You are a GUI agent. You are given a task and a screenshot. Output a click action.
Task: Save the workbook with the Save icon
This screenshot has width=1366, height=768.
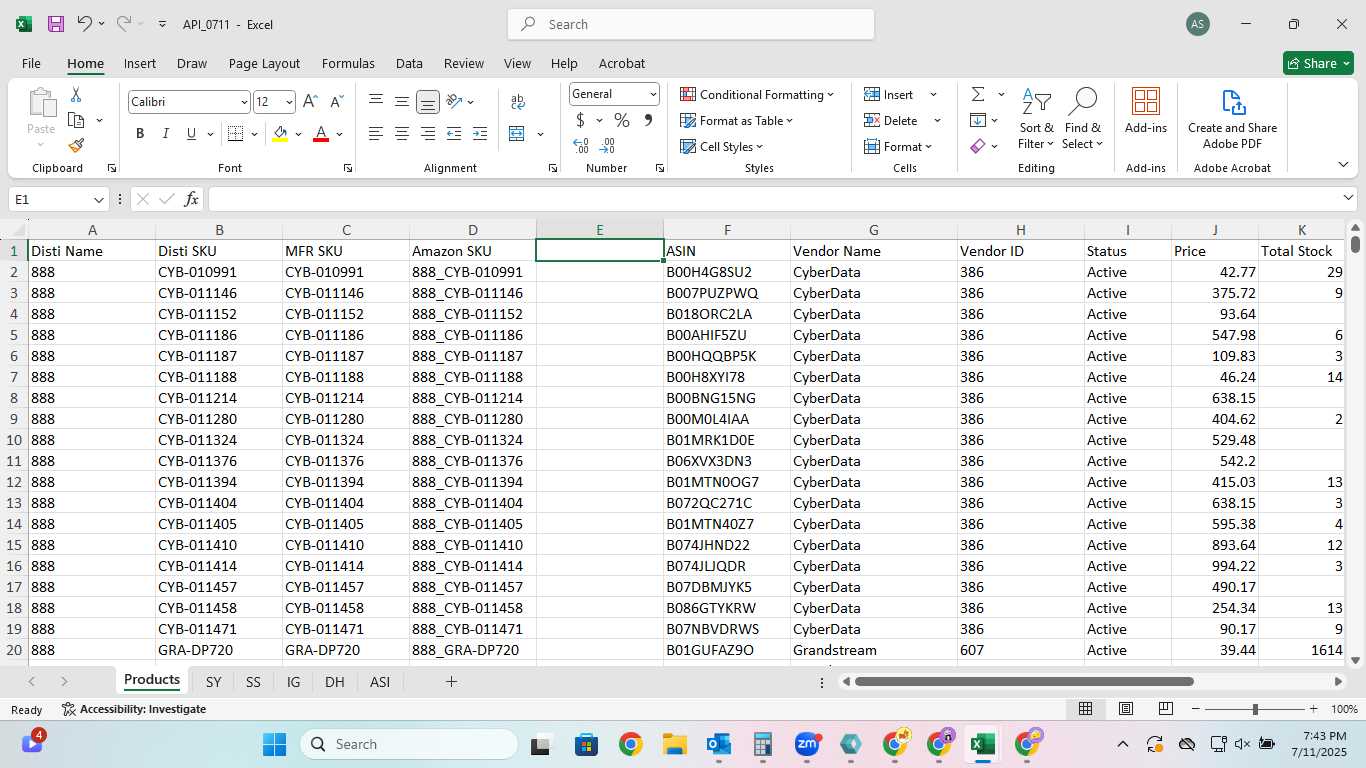pyautogui.click(x=56, y=24)
